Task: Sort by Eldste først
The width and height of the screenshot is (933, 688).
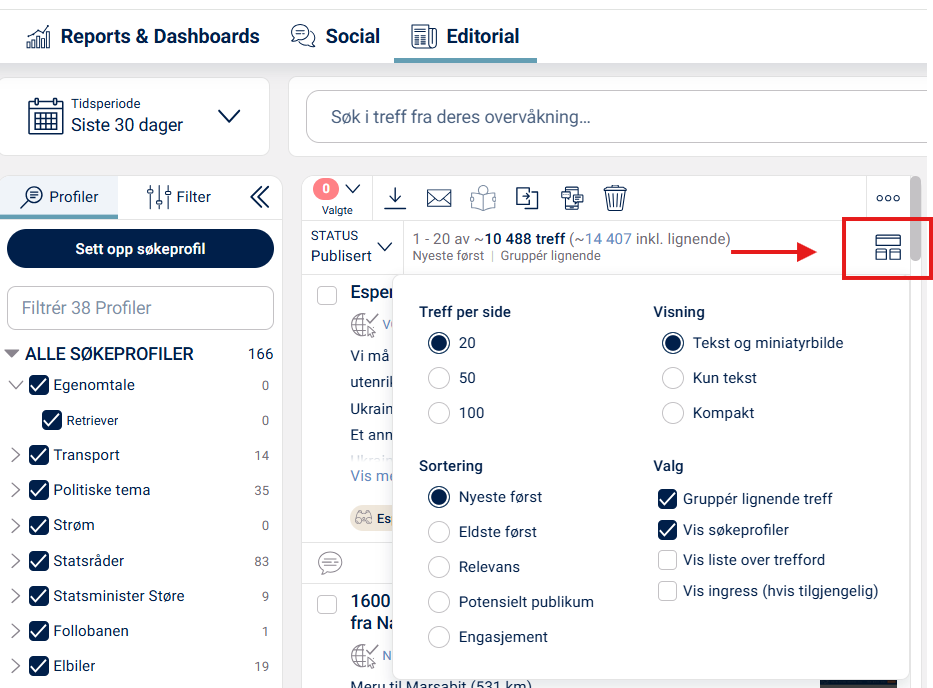Action: [x=439, y=532]
